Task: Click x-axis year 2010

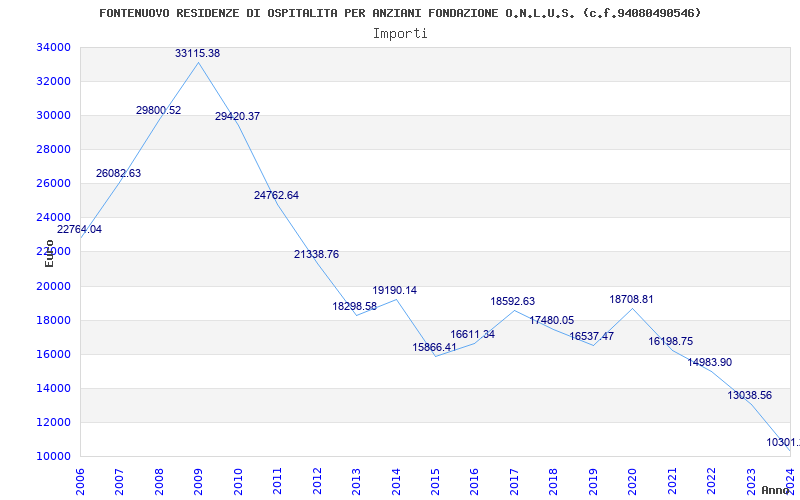Action: point(238,481)
